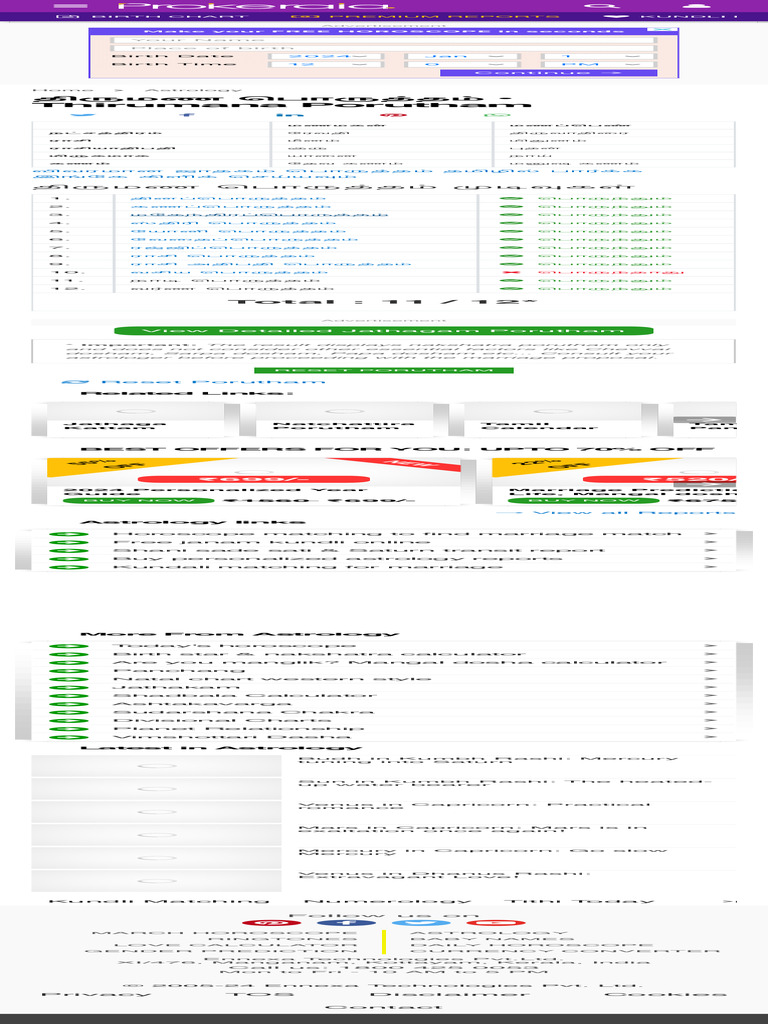This screenshot has height=1024, width=768.
Task: Open the Tamil Calendar related link card
Action: click(x=553, y=419)
